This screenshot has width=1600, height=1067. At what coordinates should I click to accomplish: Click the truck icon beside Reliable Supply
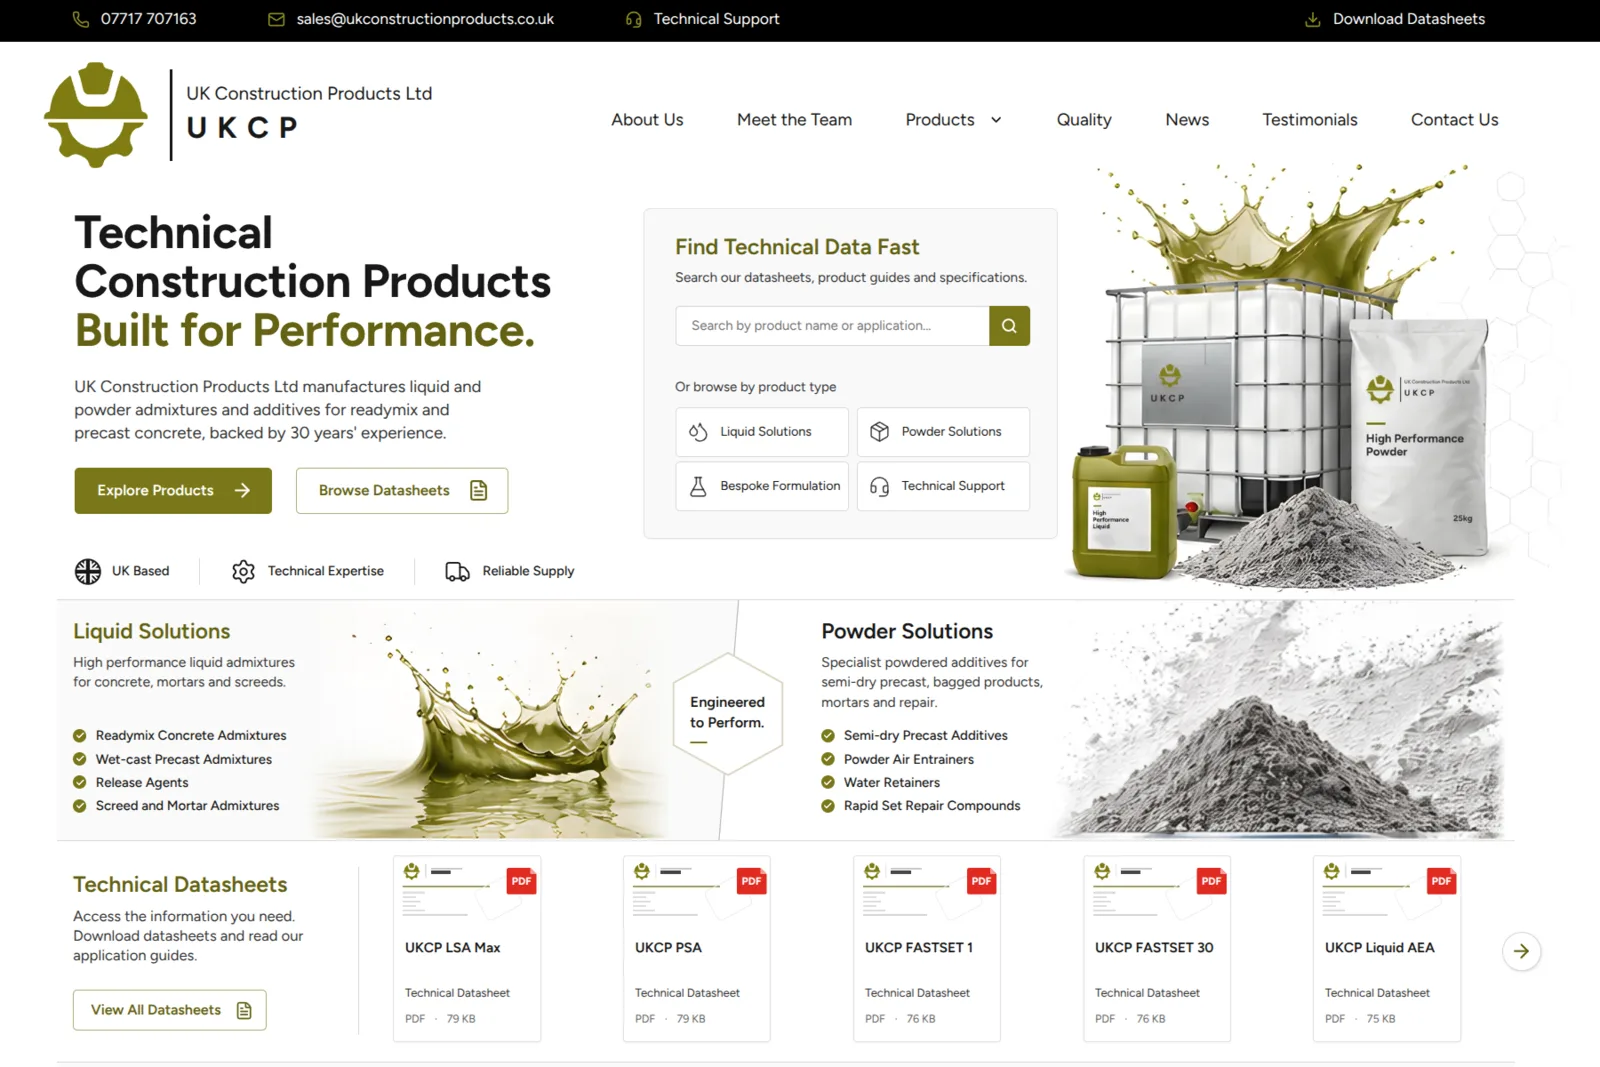[457, 571]
